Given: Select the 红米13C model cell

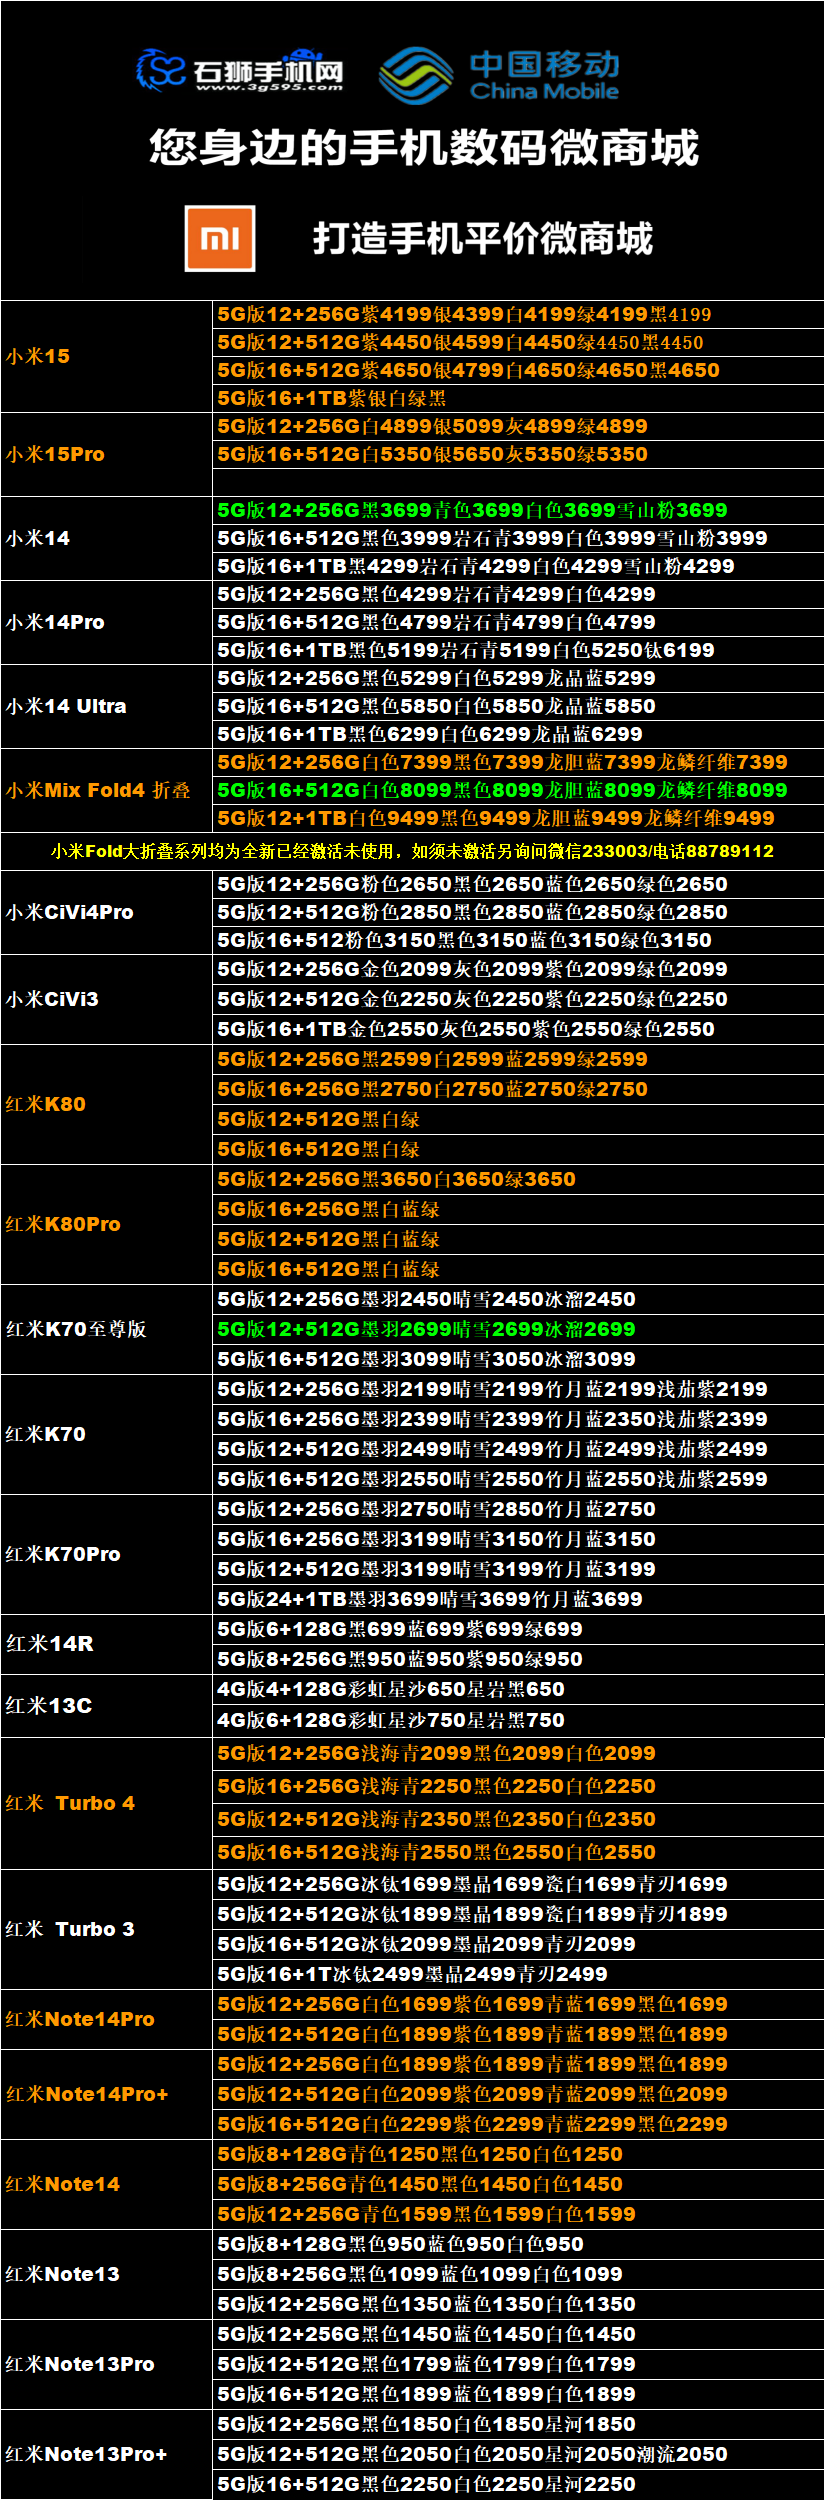Looking at the screenshot, I should tap(107, 1705).
